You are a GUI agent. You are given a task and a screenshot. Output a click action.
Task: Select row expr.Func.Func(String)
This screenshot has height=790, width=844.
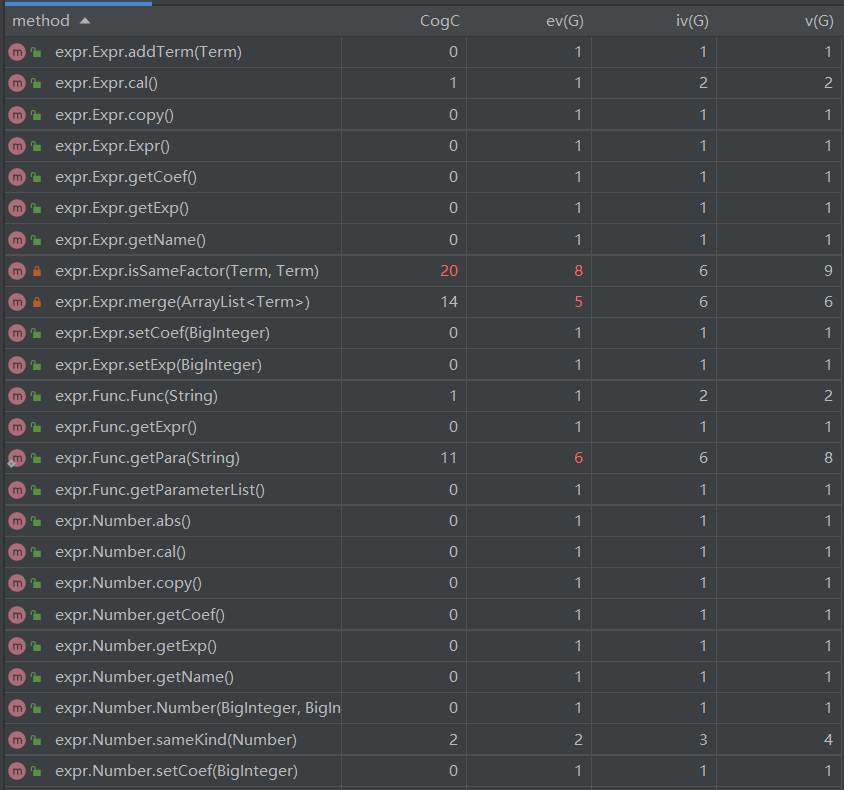tap(423, 396)
